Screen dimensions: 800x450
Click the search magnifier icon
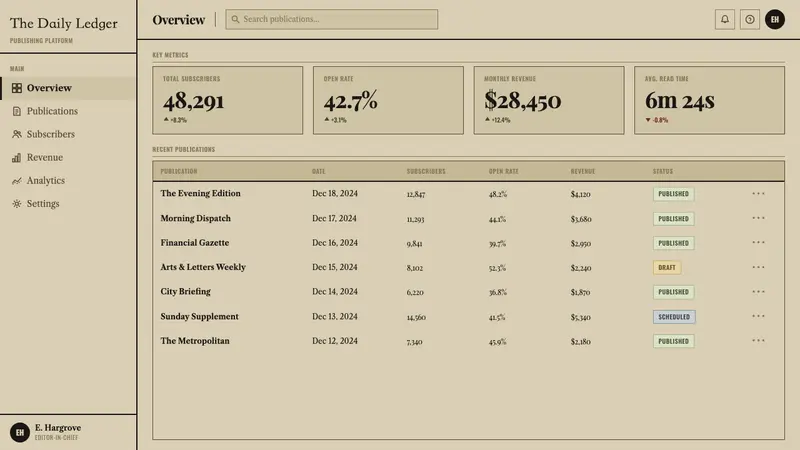click(x=235, y=19)
